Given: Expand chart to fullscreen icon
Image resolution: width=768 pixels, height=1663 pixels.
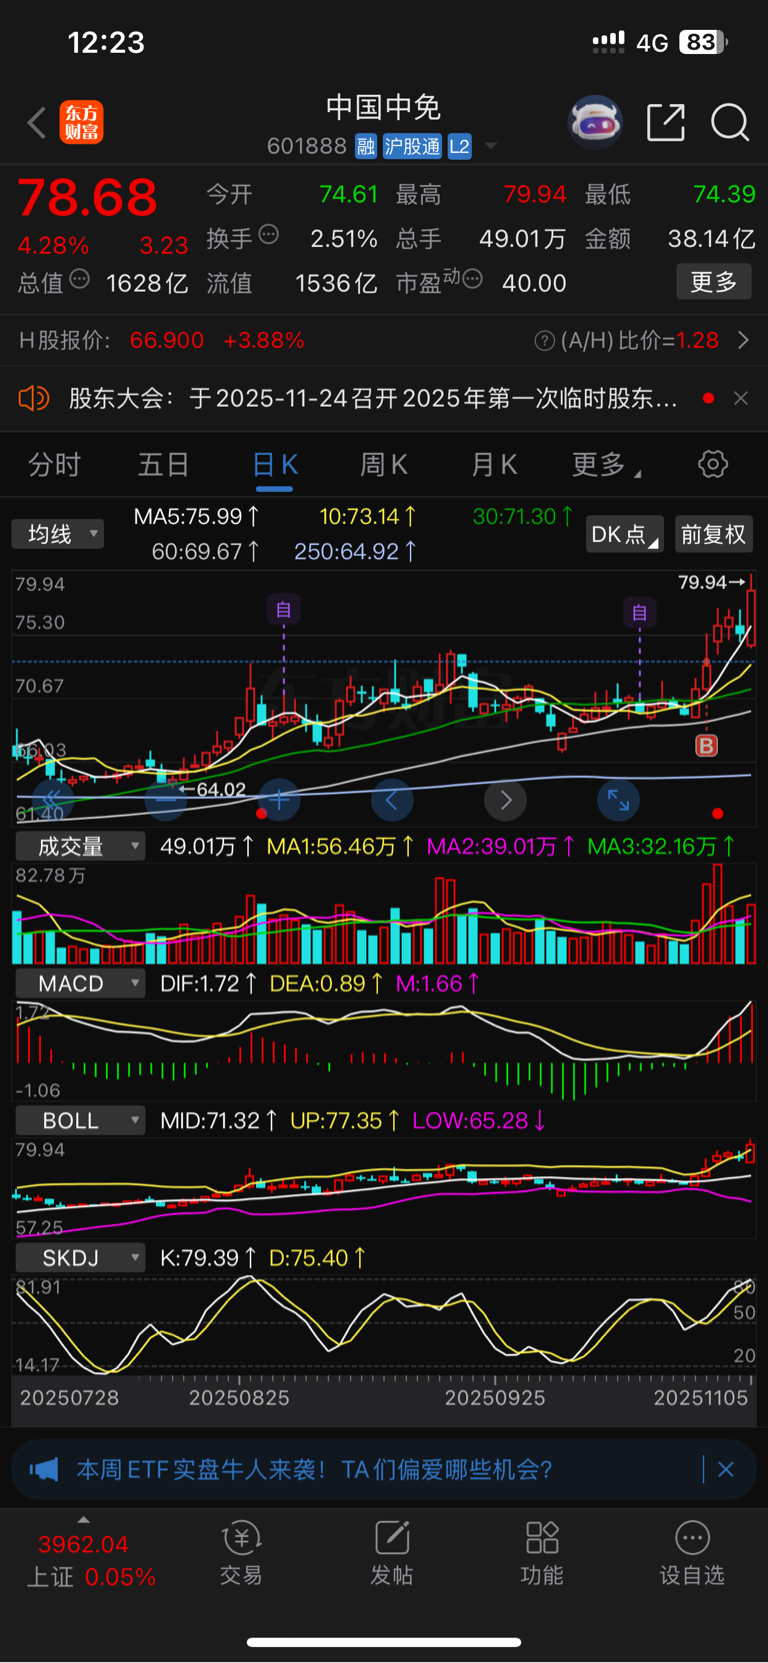Looking at the screenshot, I should pos(618,800).
